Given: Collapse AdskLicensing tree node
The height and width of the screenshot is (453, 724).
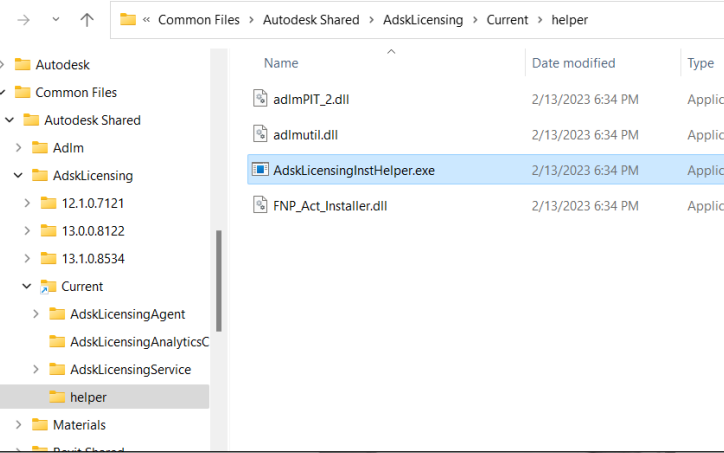Looking at the screenshot, I should [18, 175].
